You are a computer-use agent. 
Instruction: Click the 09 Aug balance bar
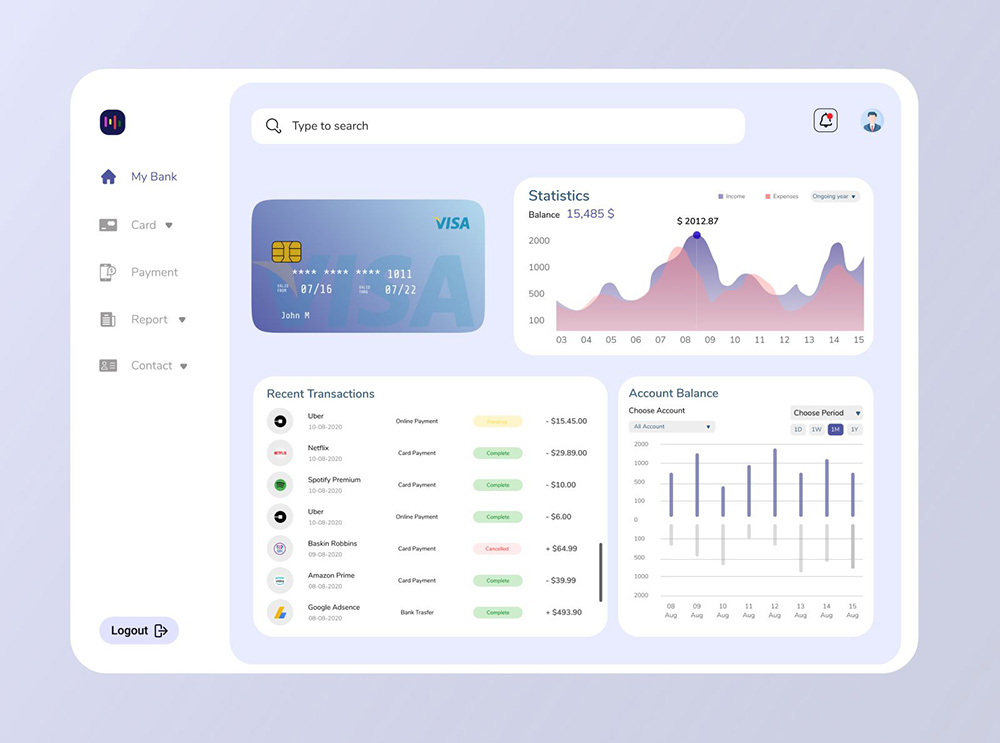pyautogui.click(x=697, y=485)
